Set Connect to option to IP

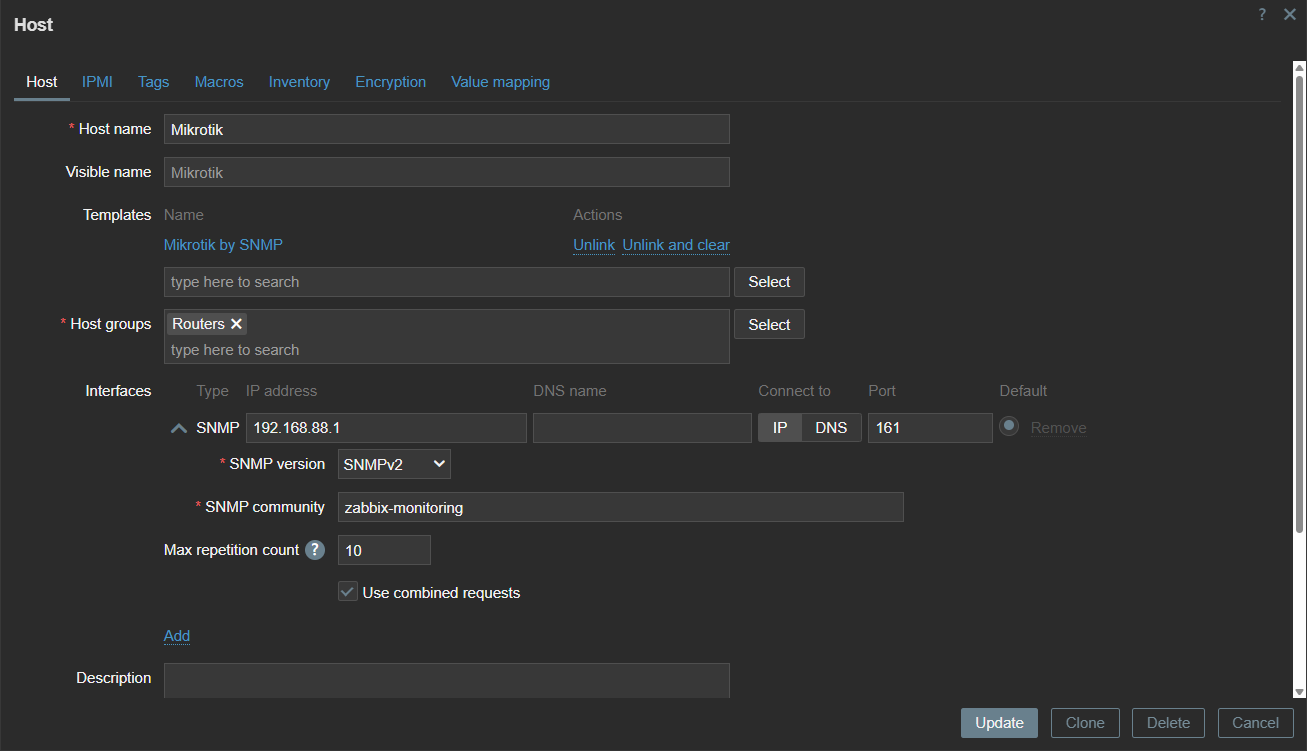[x=780, y=428]
